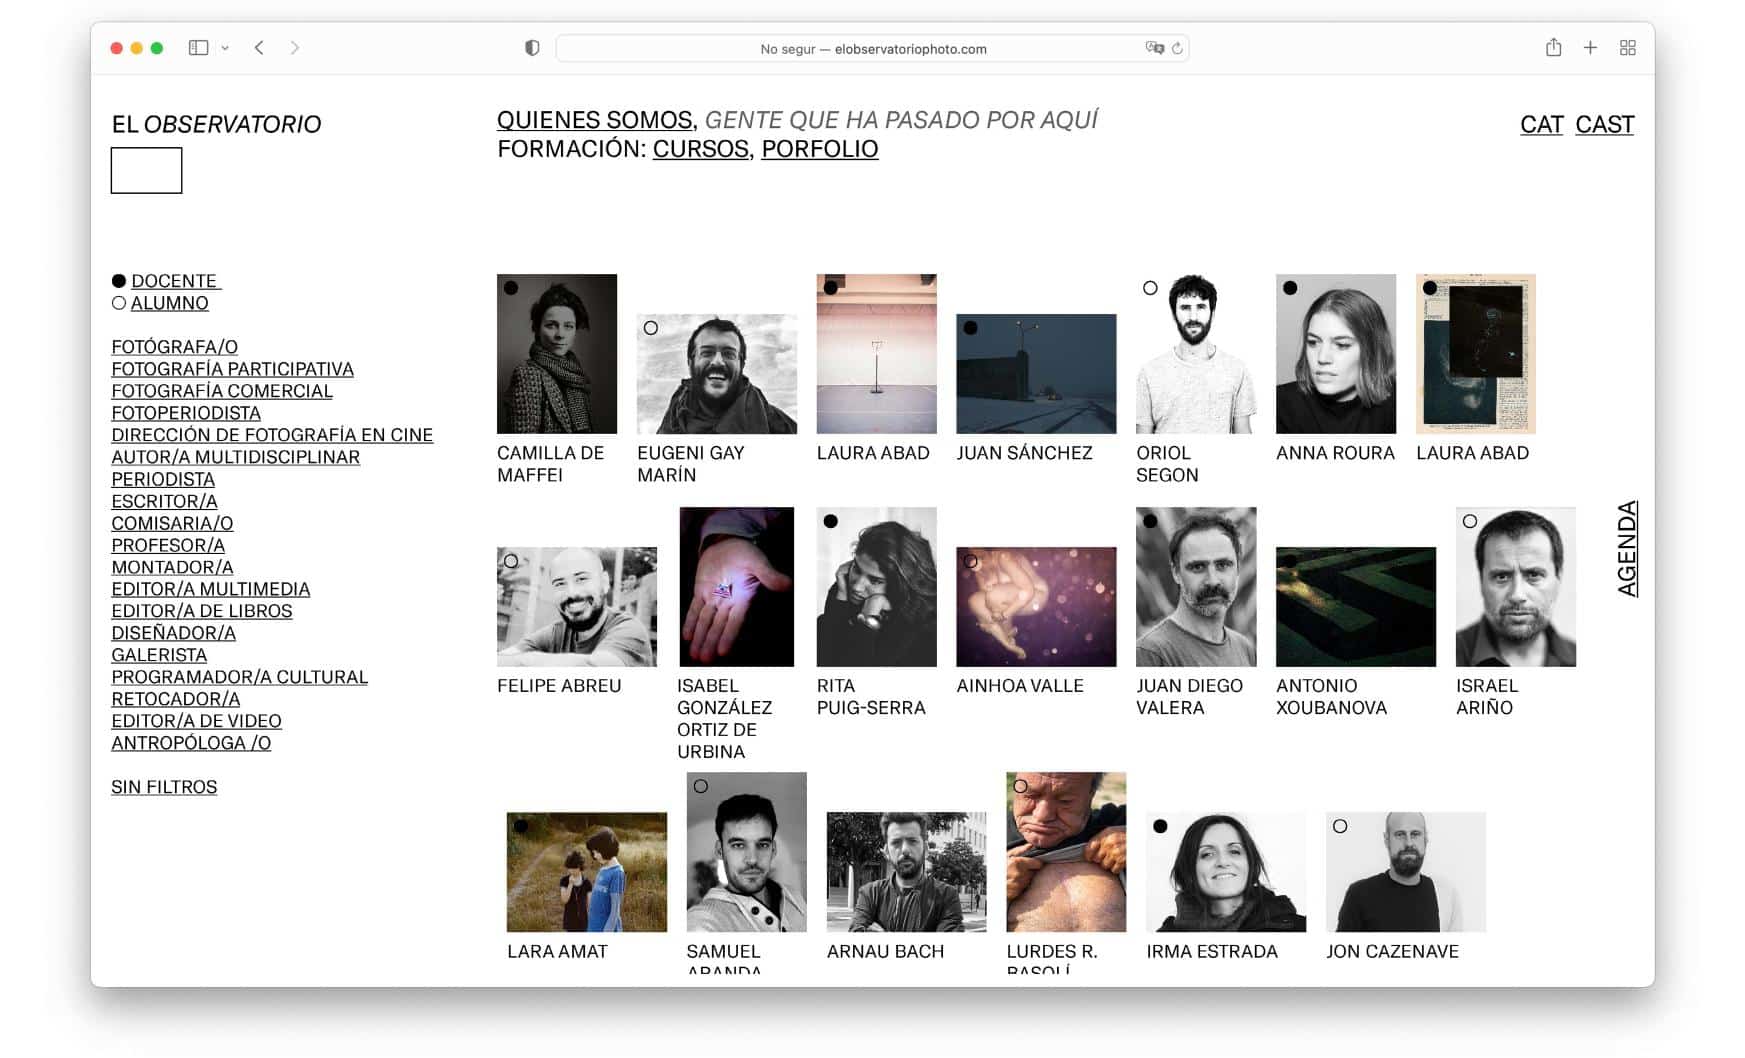Open the sidebar options dropdown chevron
This screenshot has width=1745, height=1058.
[x=225, y=48]
